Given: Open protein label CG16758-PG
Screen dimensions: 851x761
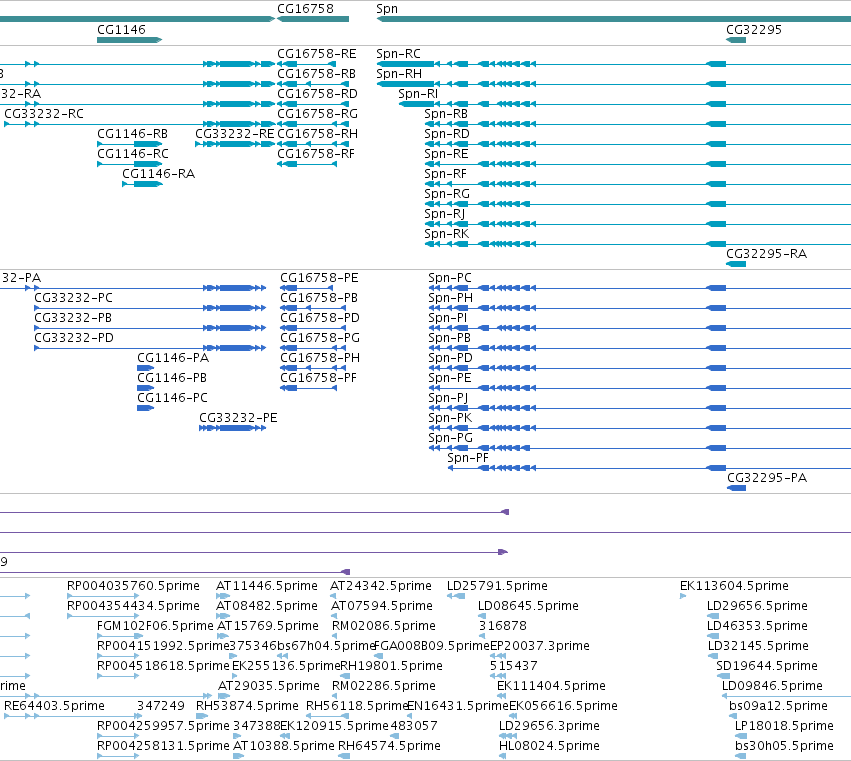Looking at the screenshot, I should (x=320, y=338).
